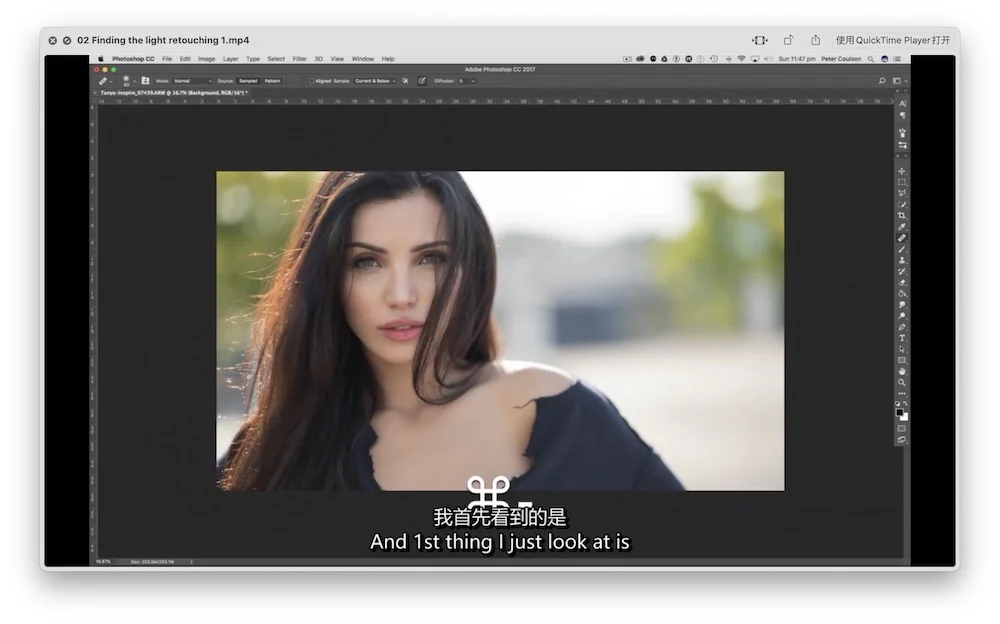The image size is (1000, 624).
Task: Set Source to Sampled
Action: (248, 80)
